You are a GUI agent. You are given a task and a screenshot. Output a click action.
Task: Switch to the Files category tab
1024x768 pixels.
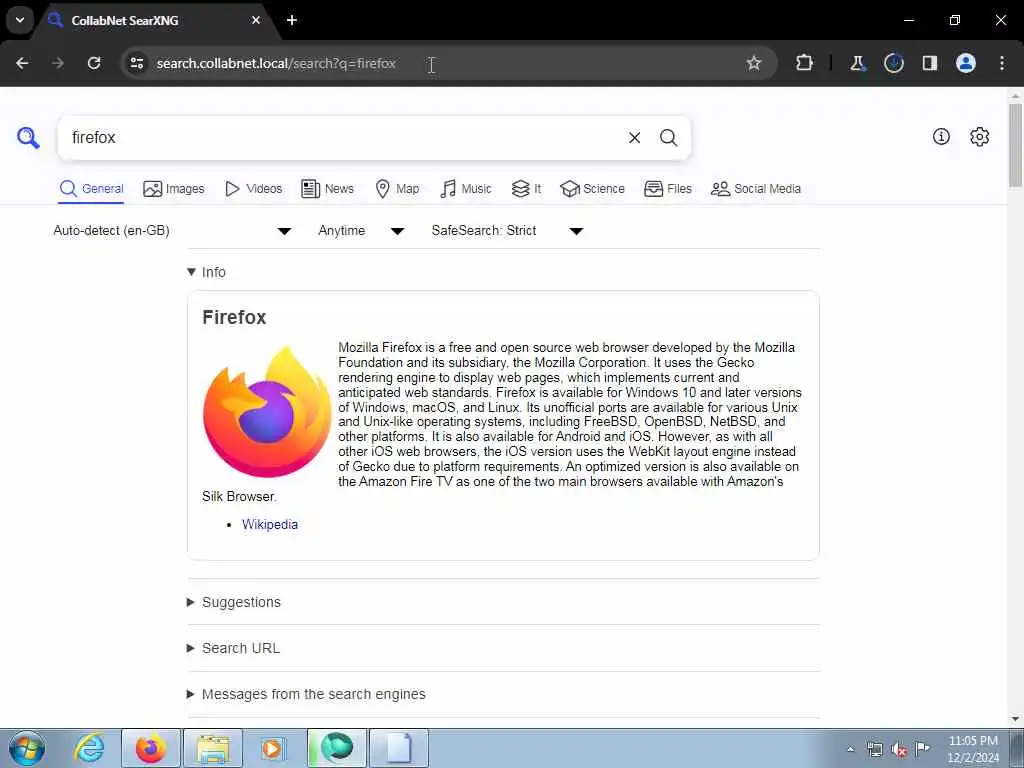667,189
